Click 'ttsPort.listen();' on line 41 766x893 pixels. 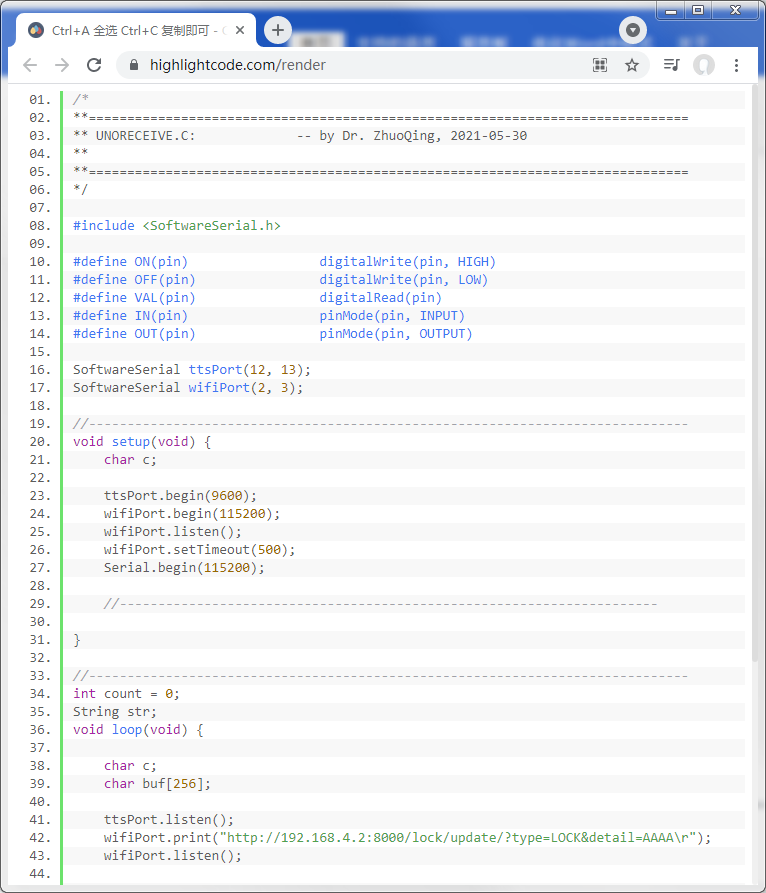click(169, 820)
